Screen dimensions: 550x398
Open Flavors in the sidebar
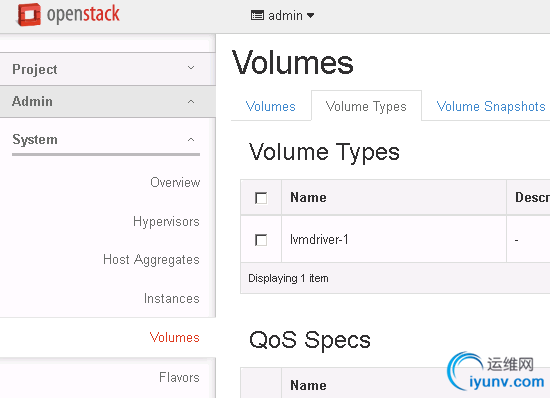(x=179, y=377)
